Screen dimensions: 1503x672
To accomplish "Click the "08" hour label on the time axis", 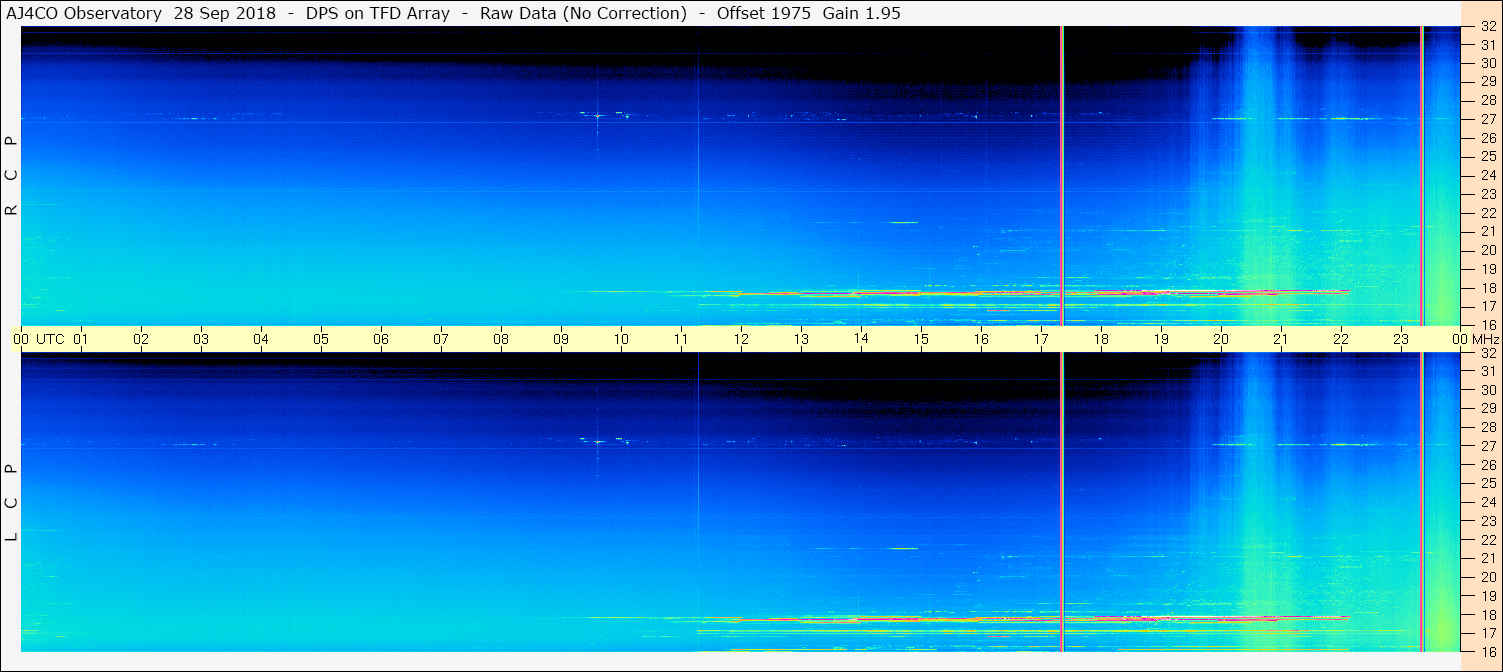I will coord(501,339).
